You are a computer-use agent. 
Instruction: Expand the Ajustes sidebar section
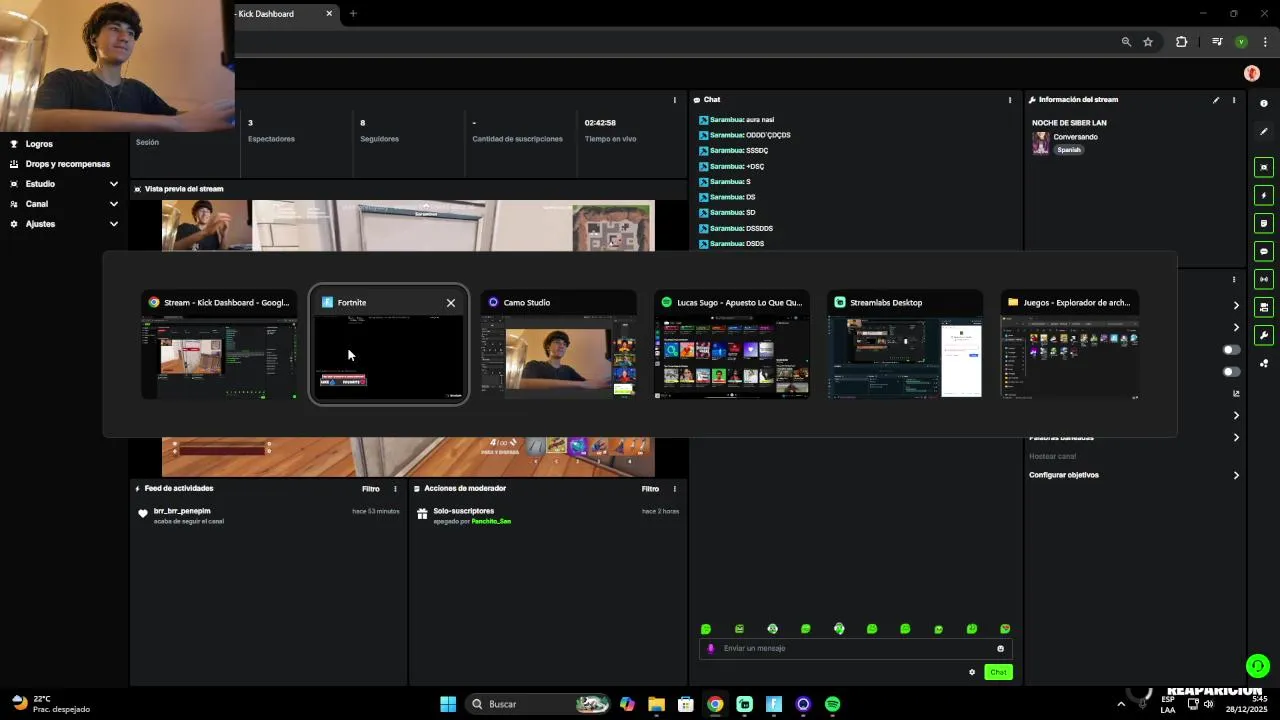(64, 224)
